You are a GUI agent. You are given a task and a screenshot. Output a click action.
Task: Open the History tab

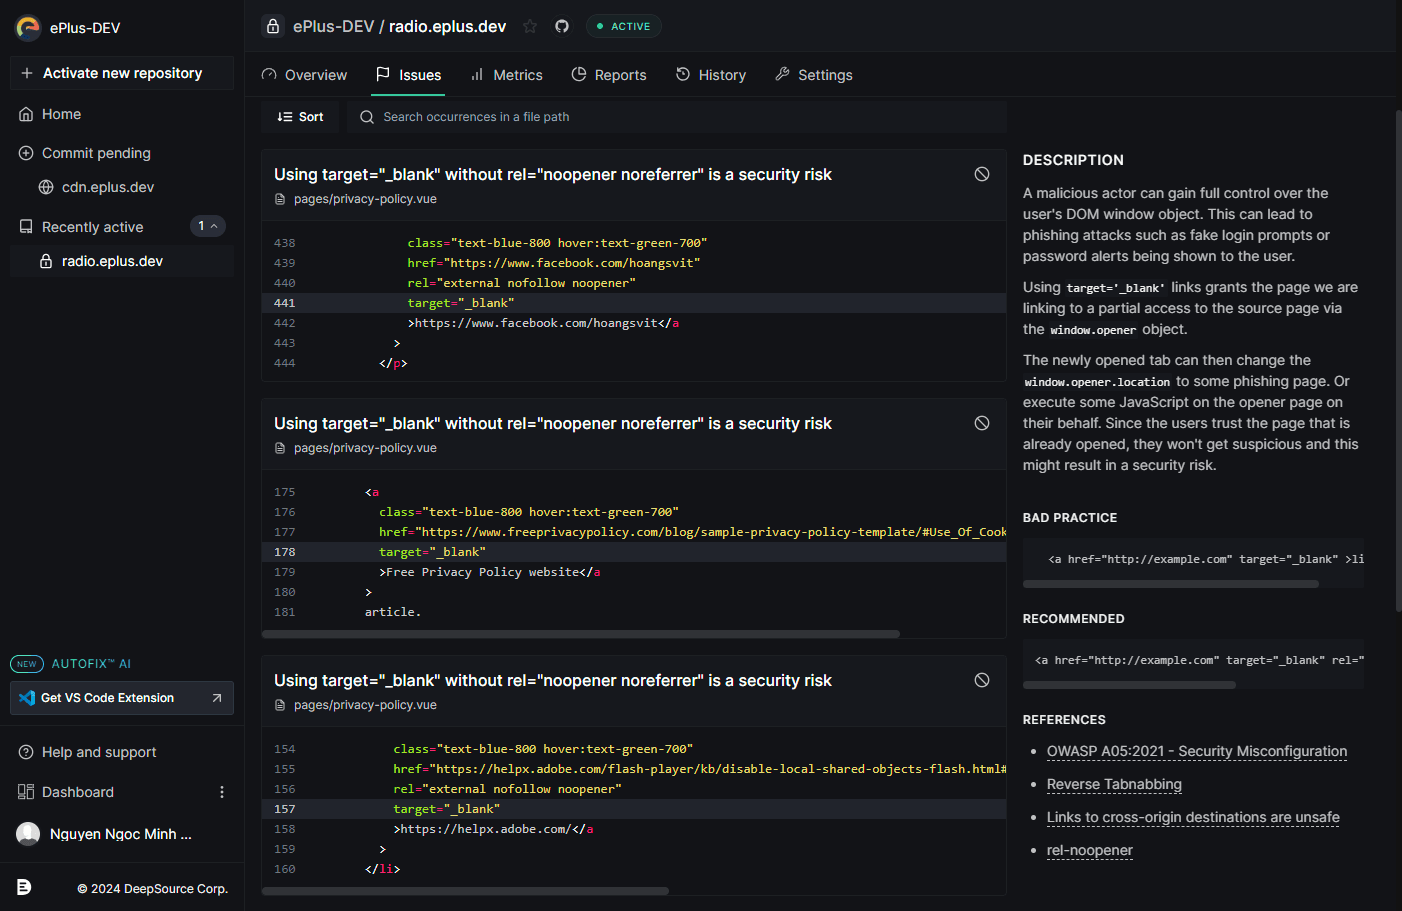tap(711, 75)
